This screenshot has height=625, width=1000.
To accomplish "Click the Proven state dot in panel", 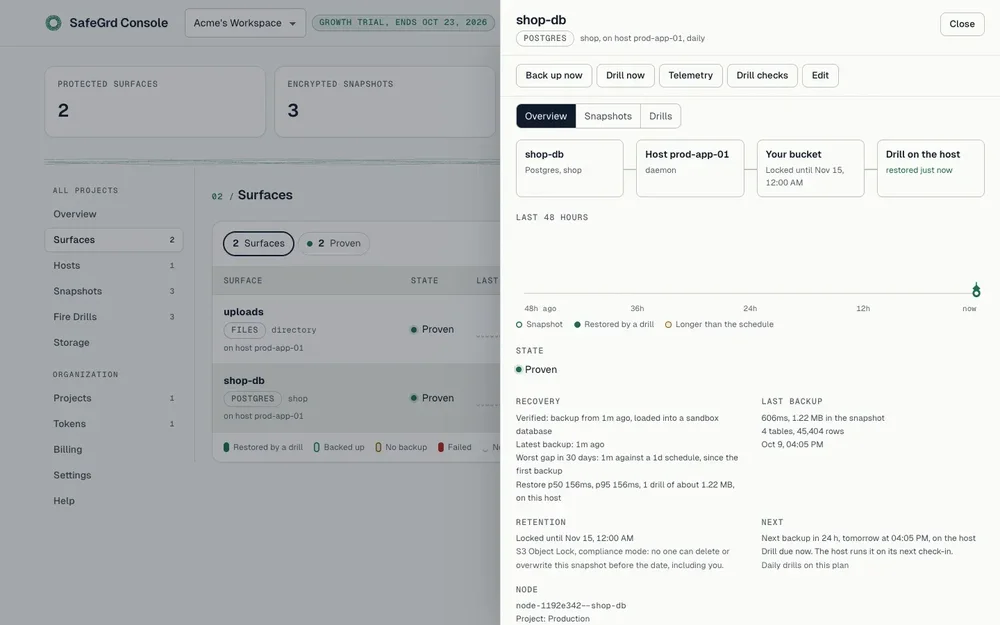I will (x=519, y=369).
